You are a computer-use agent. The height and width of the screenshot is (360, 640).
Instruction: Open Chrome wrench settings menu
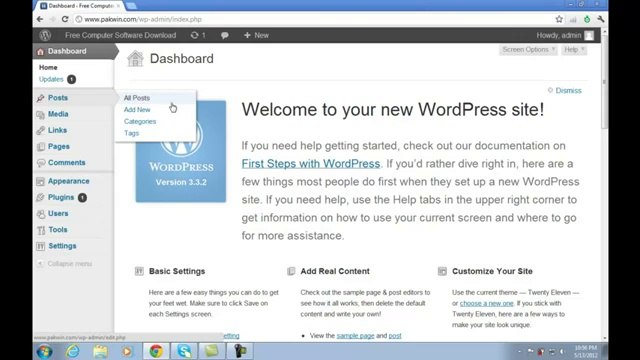pyautogui.click(x=600, y=19)
